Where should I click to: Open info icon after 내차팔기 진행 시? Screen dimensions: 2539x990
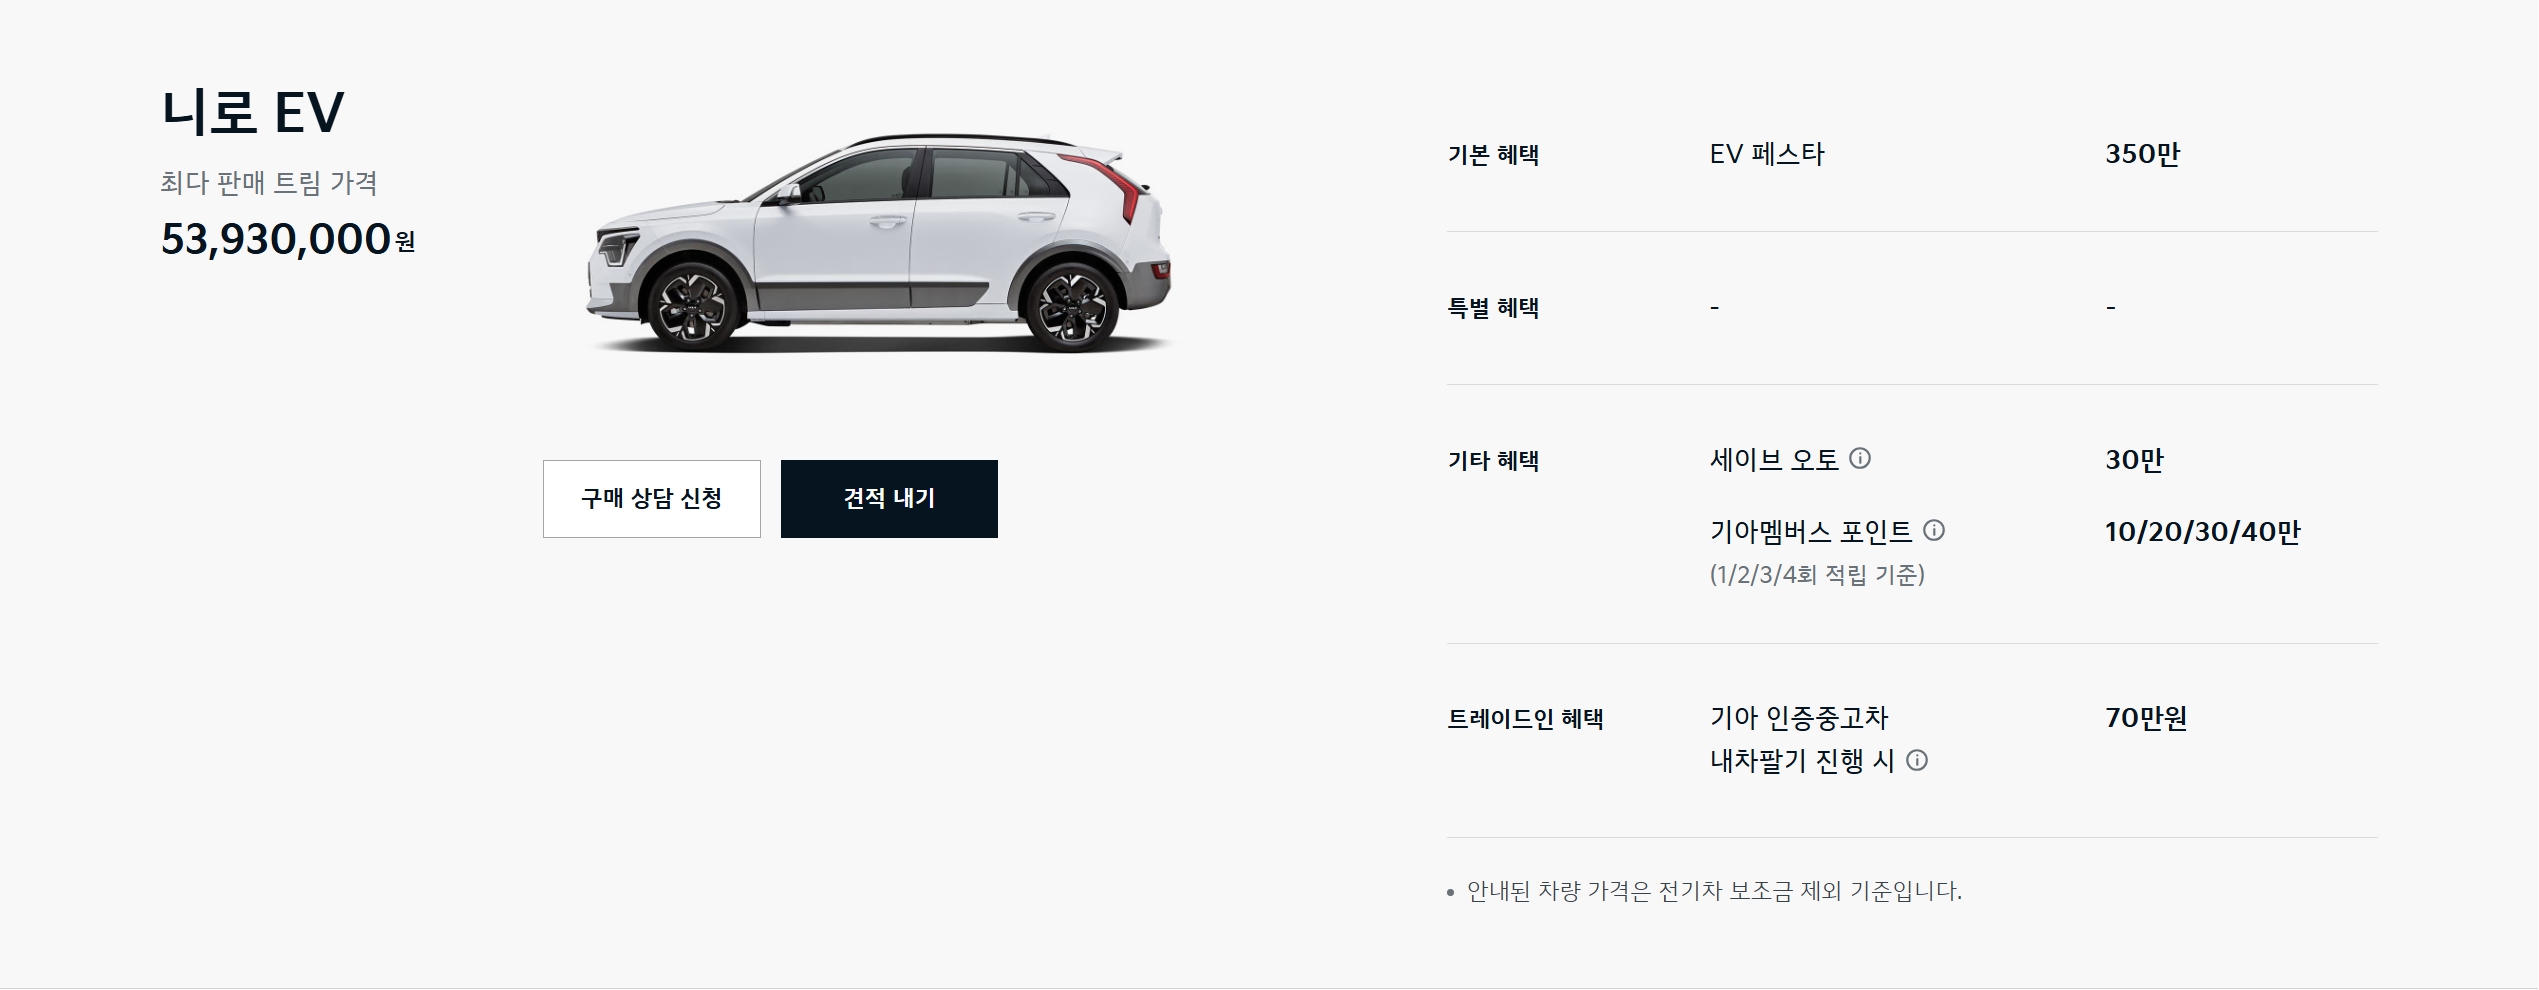tap(1917, 761)
